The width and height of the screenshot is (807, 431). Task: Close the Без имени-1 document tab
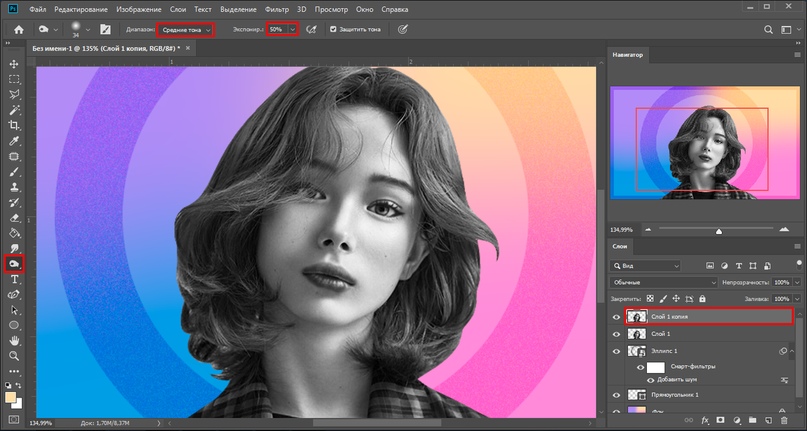(x=187, y=48)
